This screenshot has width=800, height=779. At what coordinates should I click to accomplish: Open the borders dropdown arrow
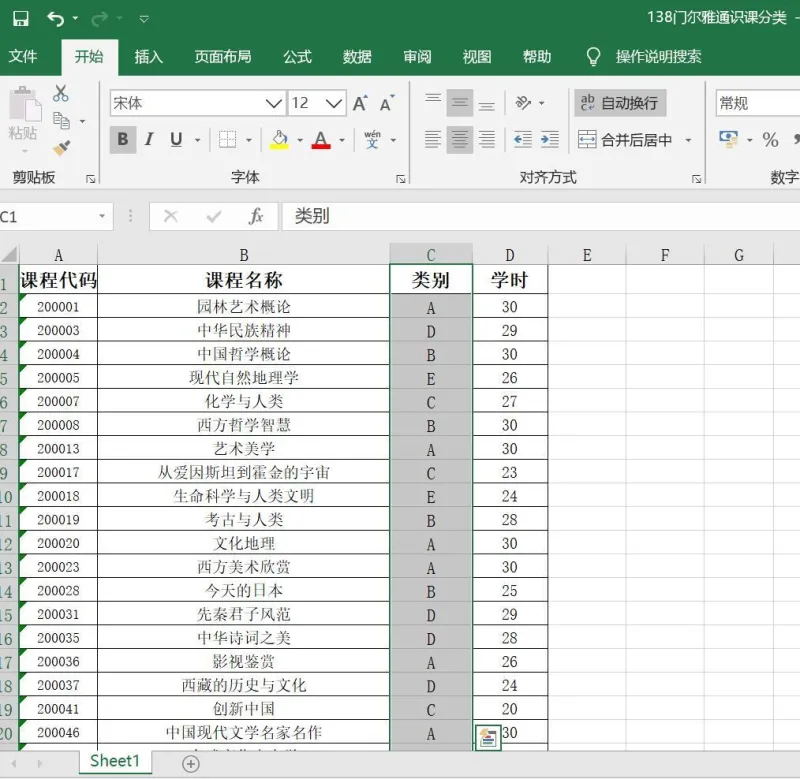tap(249, 140)
